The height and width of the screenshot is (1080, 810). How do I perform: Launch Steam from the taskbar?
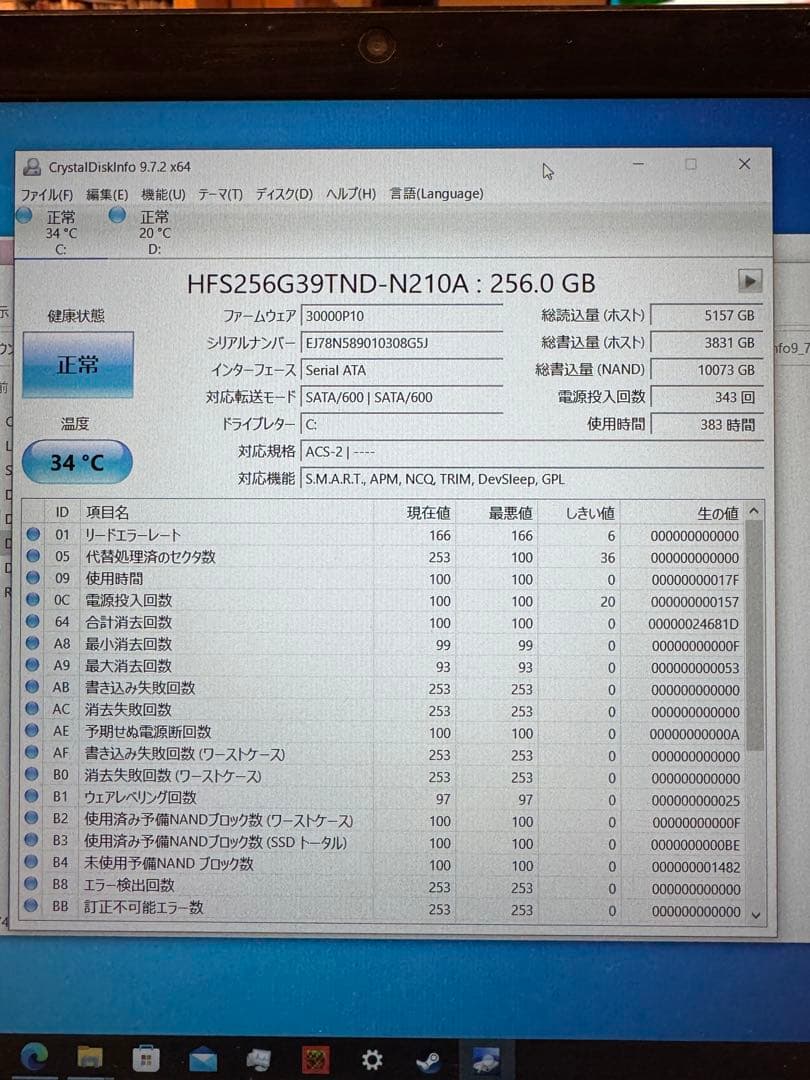428,1058
